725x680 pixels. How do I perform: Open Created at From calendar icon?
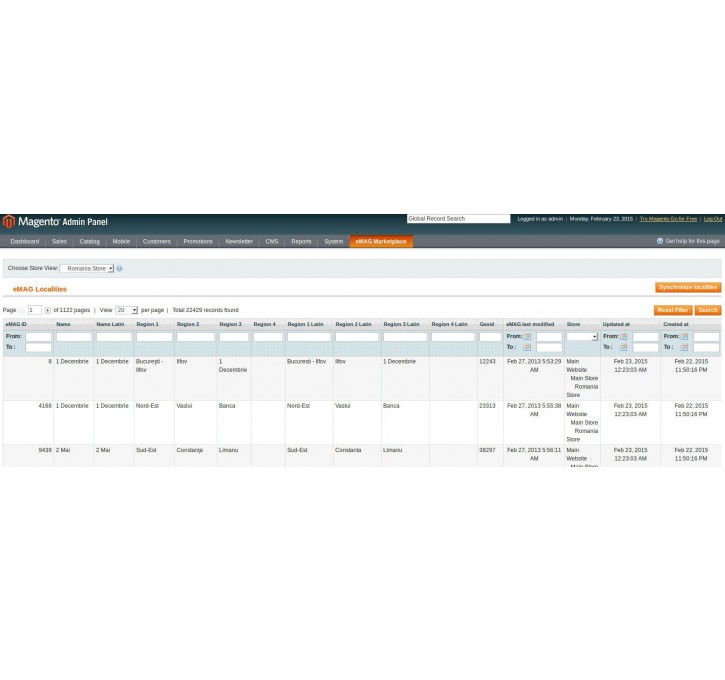(x=685, y=337)
